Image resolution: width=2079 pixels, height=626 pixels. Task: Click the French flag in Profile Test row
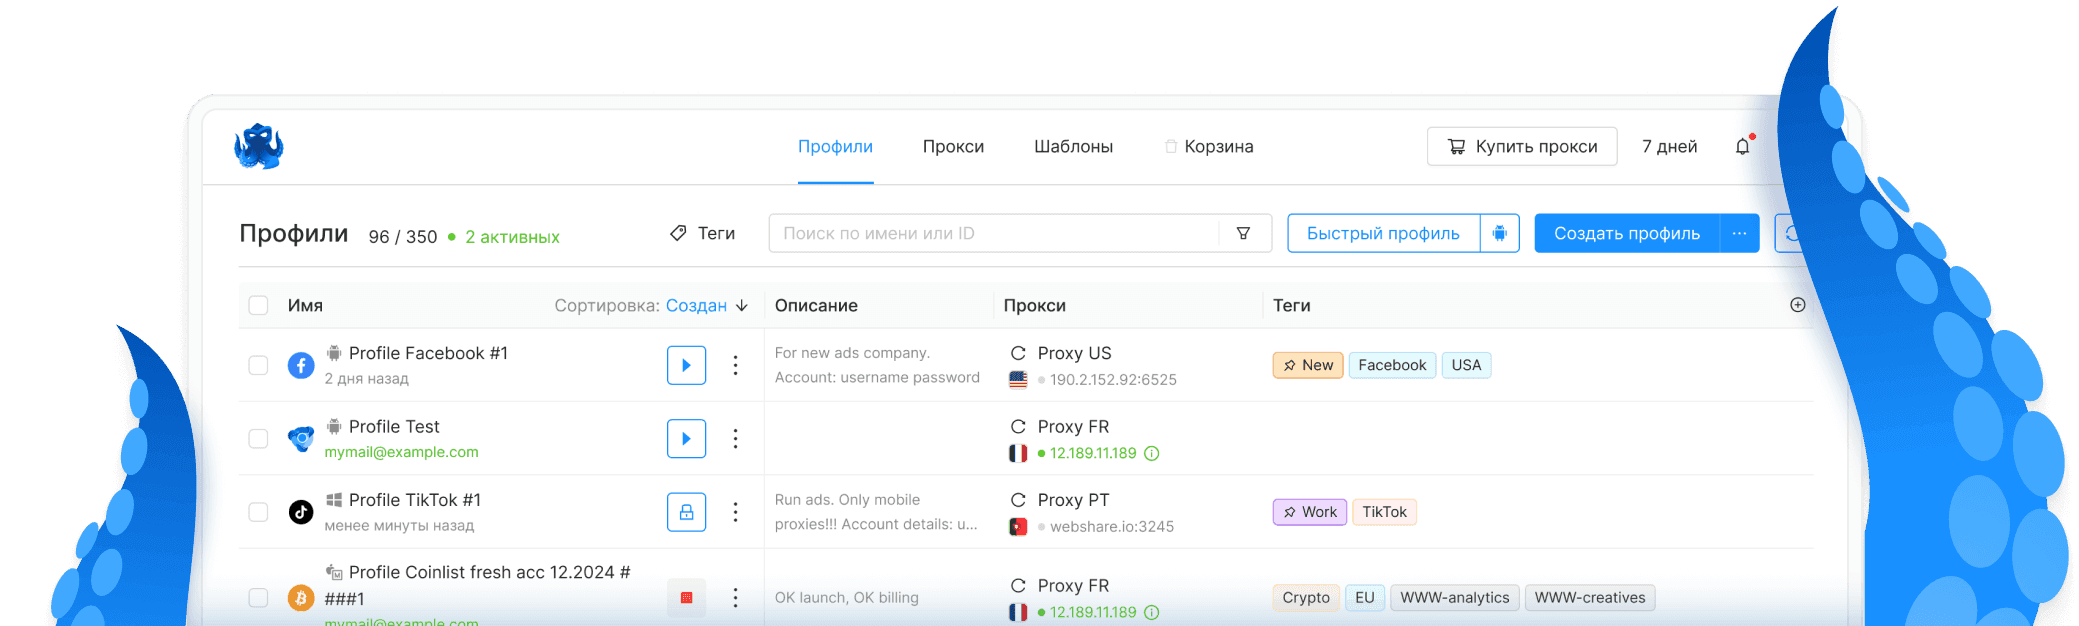click(1018, 453)
